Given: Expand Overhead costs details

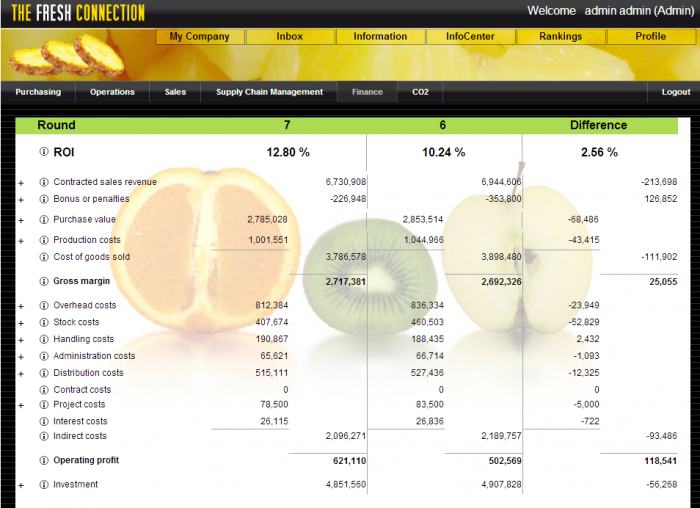Looking at the screenshot, I should 20,306.
